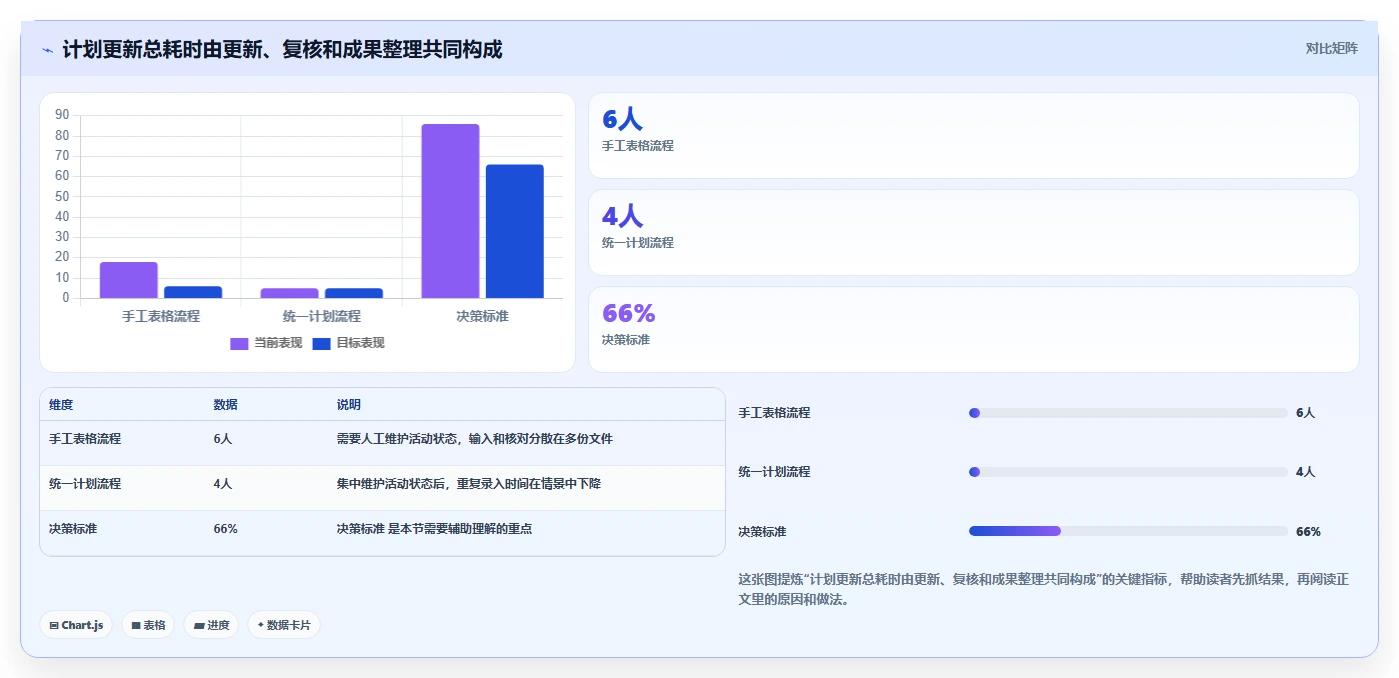1399x678 pixels.
Task: Toggle the 目标表现 legend swatch
Action: pyautogui.click(x=321, y=343)
